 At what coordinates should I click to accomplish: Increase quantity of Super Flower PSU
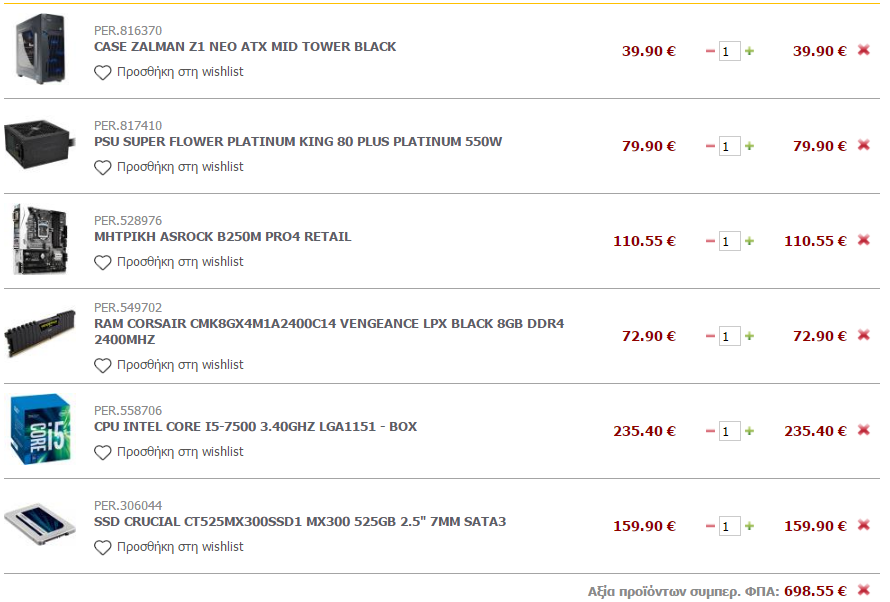coord(749,146)
